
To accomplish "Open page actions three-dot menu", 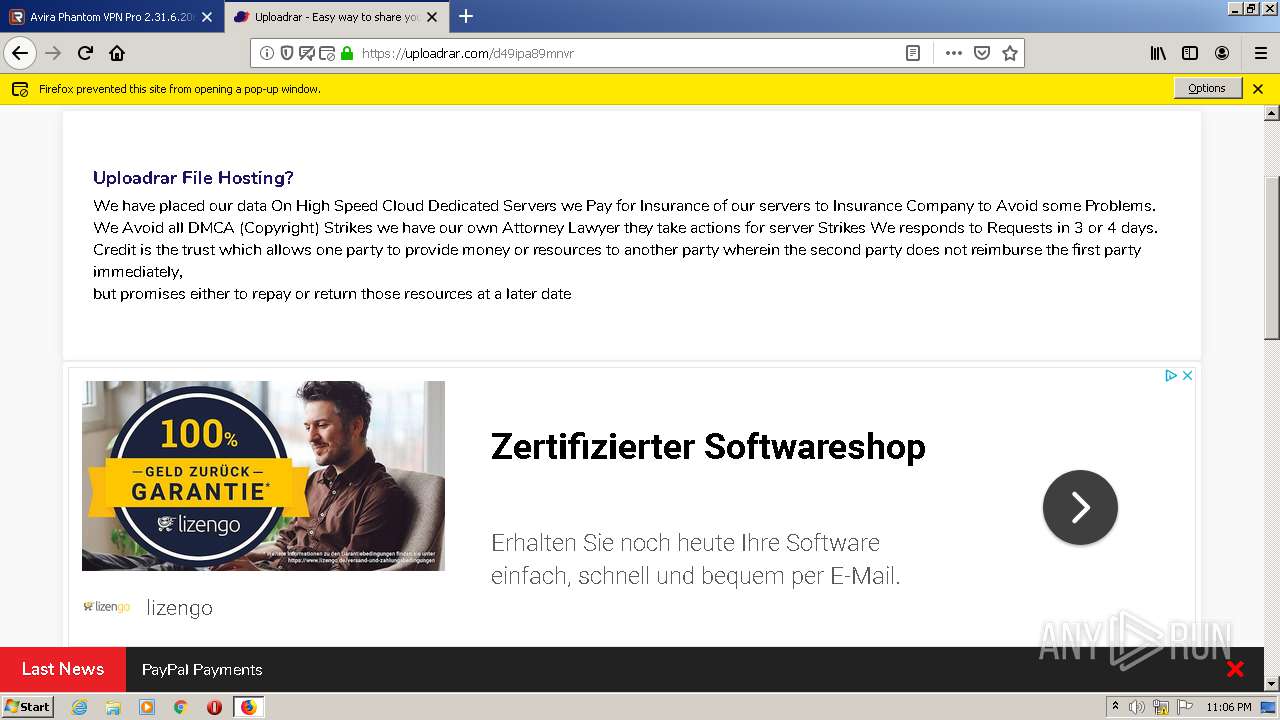I will point(954,53).
